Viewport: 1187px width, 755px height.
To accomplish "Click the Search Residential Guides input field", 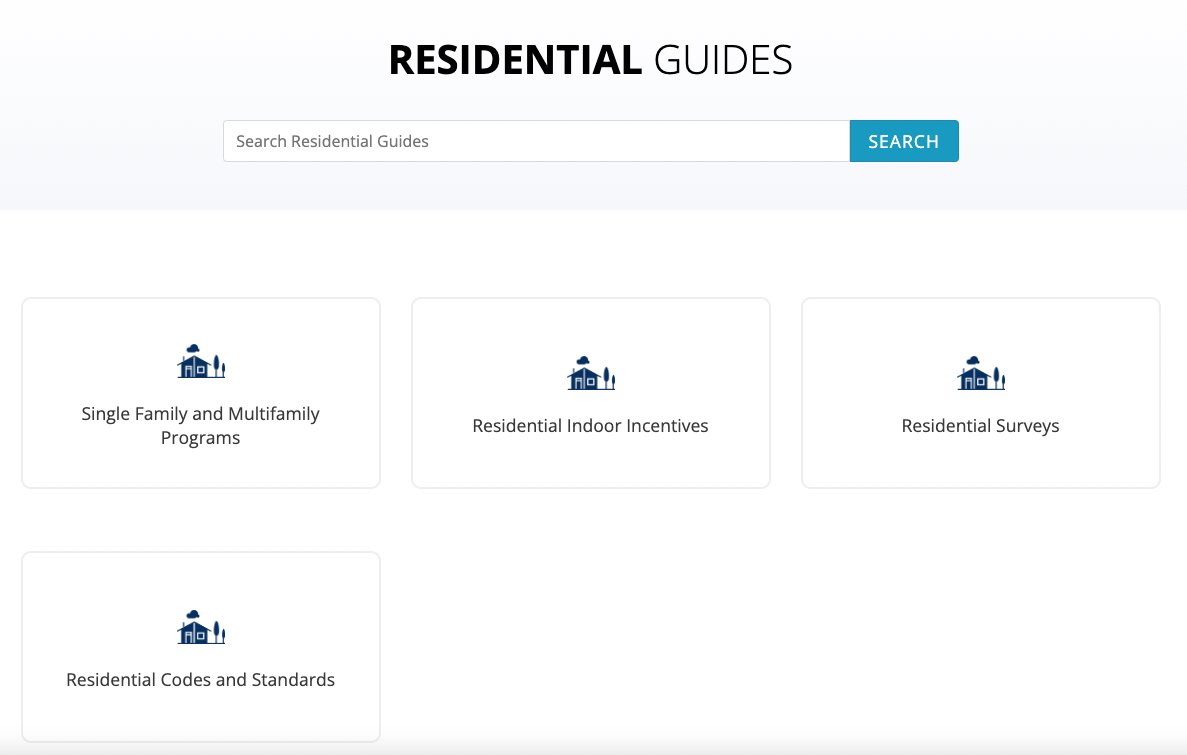I will [x=536, y=141].
